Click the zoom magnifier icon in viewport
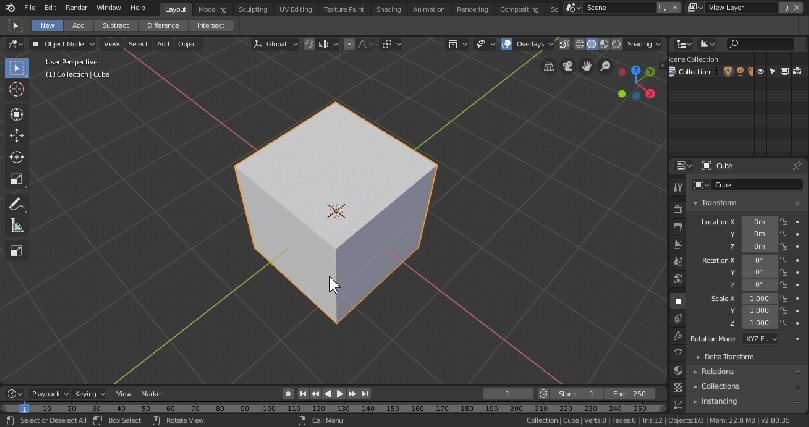Viewport: 809px width, 427px height. (x=604, y=67)
